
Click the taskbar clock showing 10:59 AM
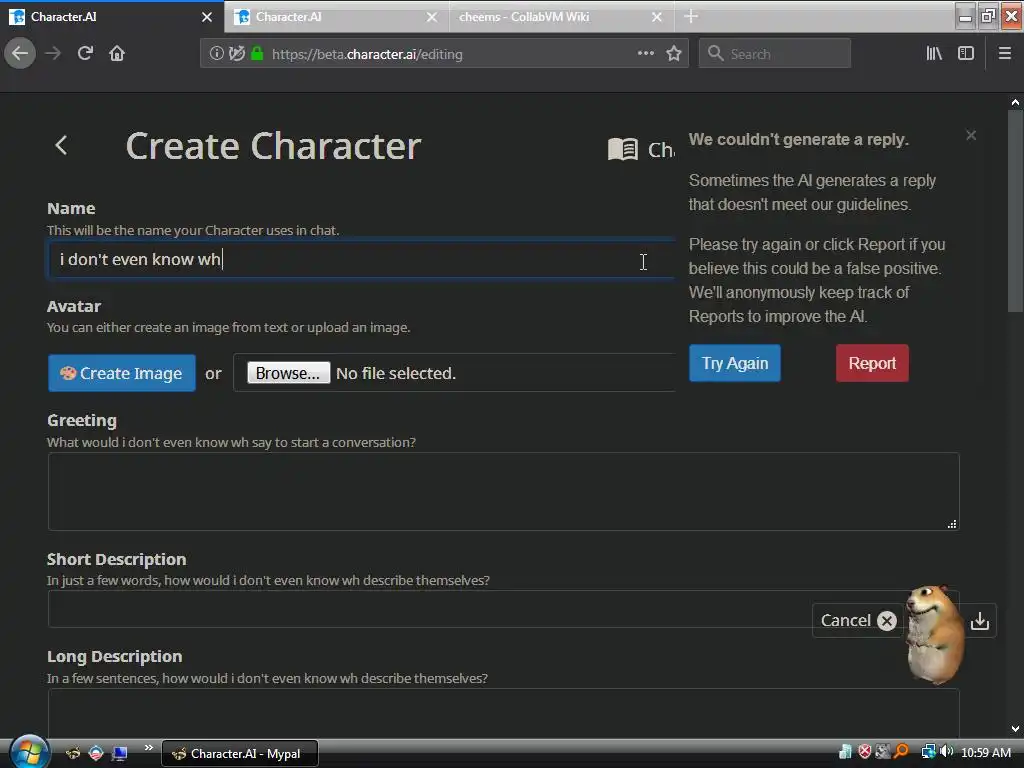pos(986,752)
